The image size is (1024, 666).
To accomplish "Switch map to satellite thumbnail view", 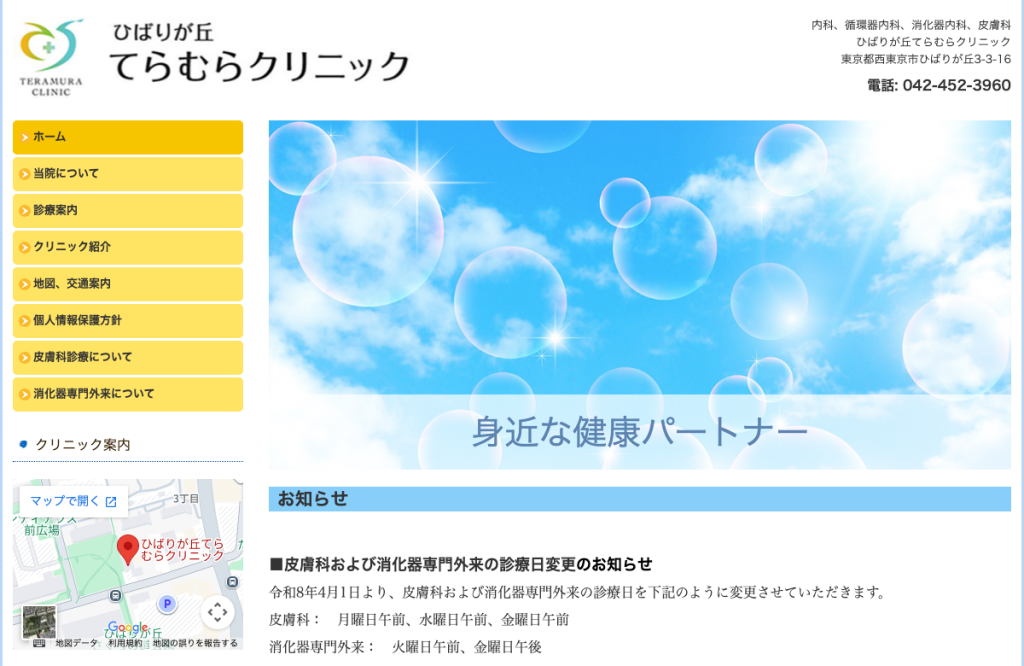I will tap(39, 622).
